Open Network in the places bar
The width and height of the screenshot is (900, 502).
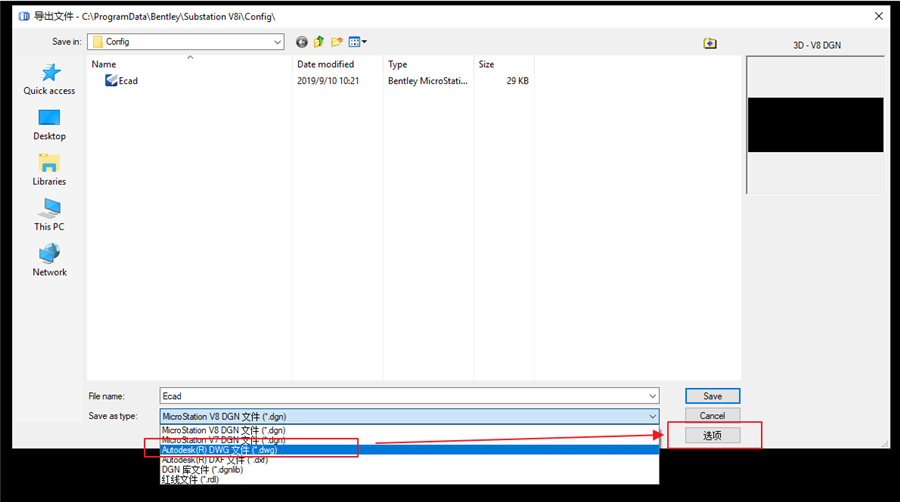coord(49,260)
